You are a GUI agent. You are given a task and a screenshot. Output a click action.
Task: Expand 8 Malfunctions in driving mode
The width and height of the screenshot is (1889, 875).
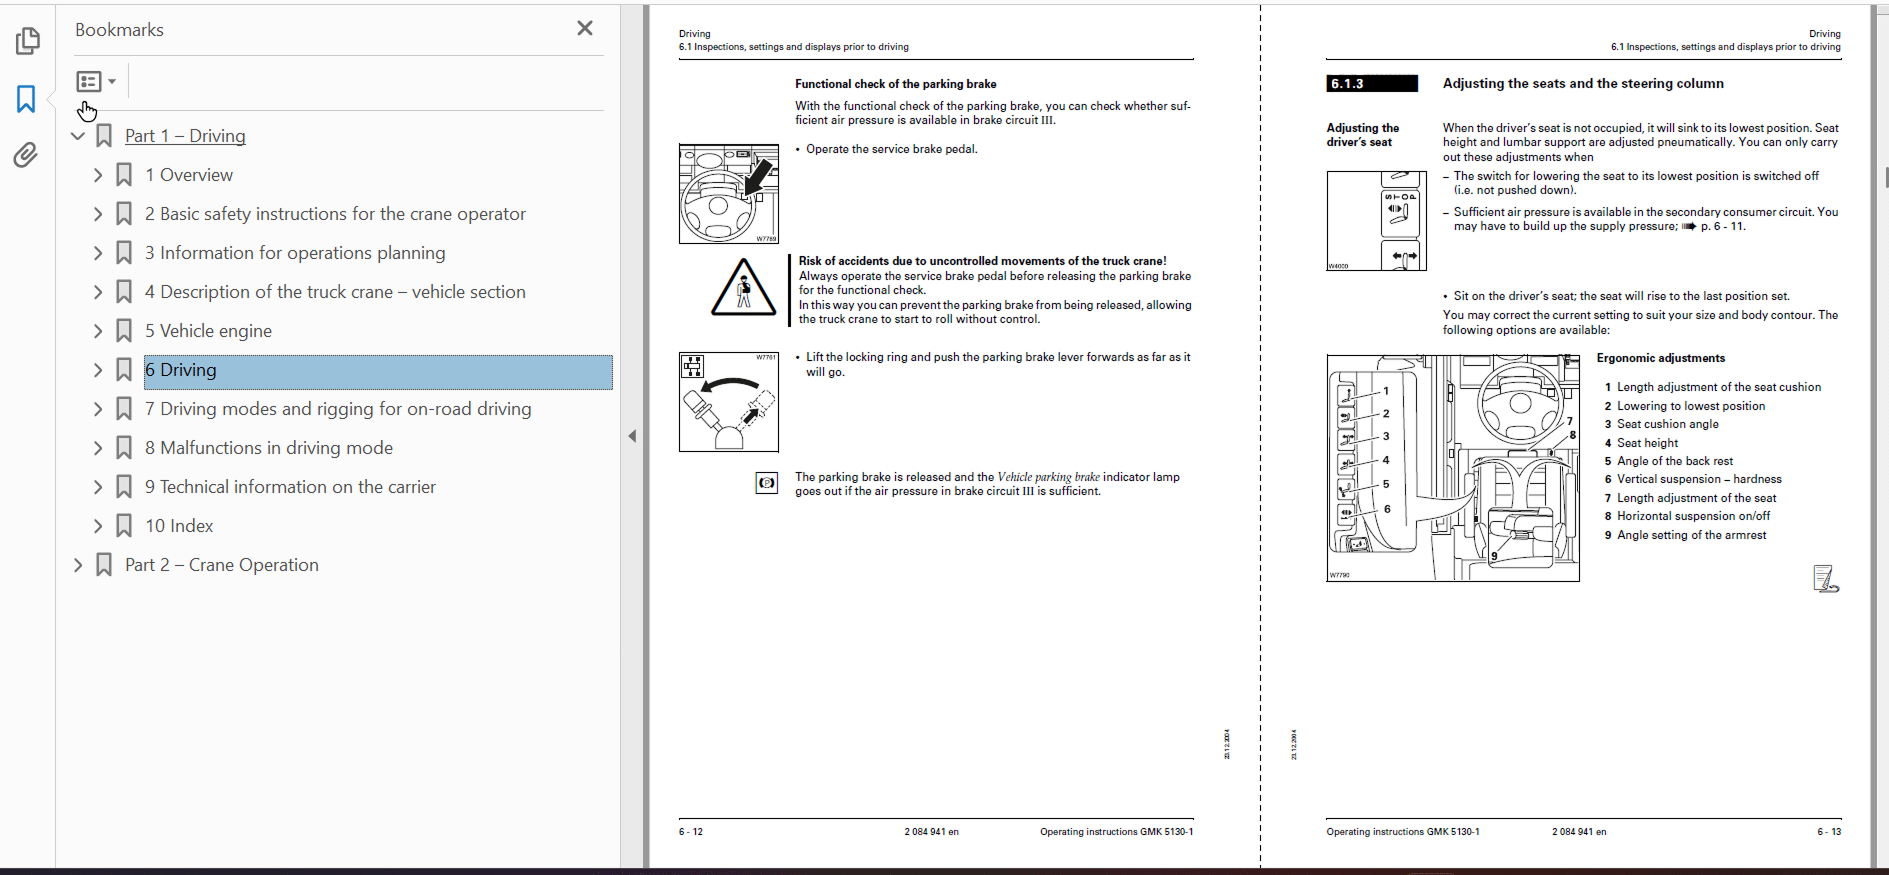pos(98,448)
